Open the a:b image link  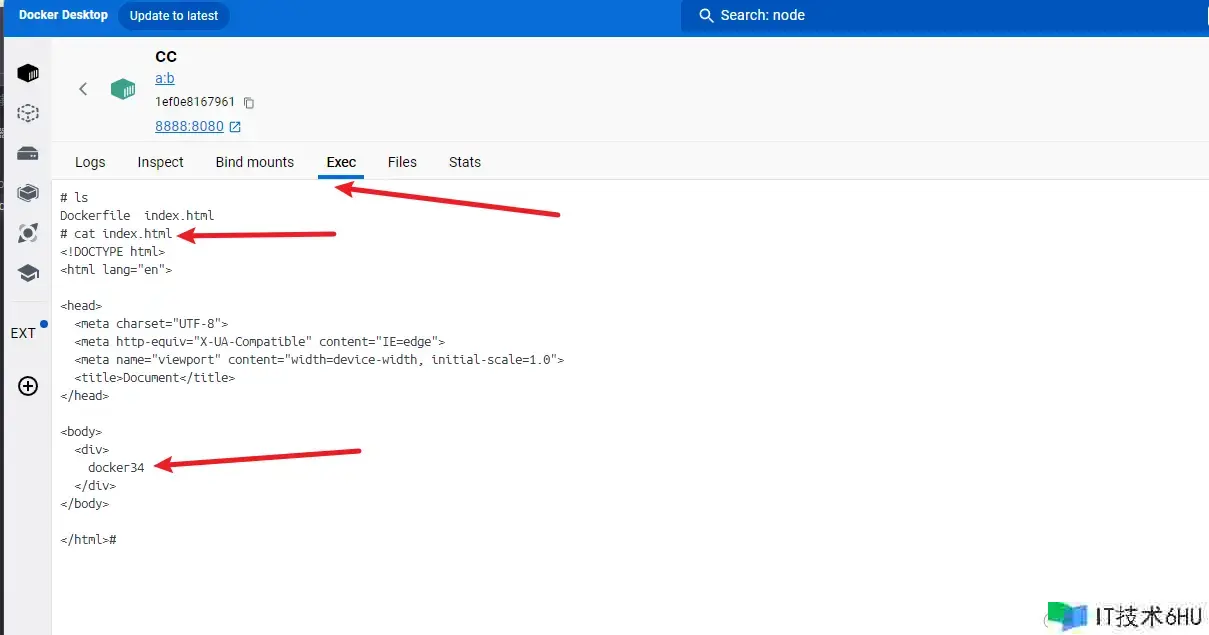[x=165, y=79]
